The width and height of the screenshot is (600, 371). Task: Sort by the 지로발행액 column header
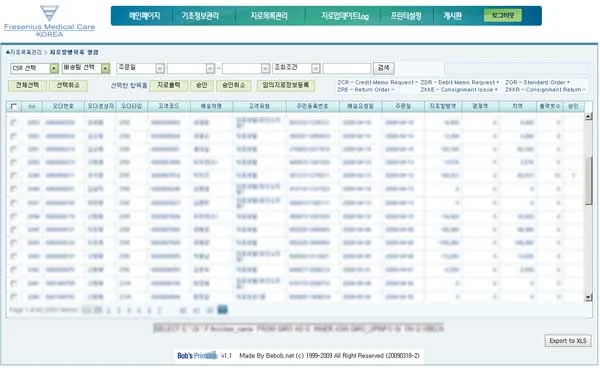(x=443, y=107)
